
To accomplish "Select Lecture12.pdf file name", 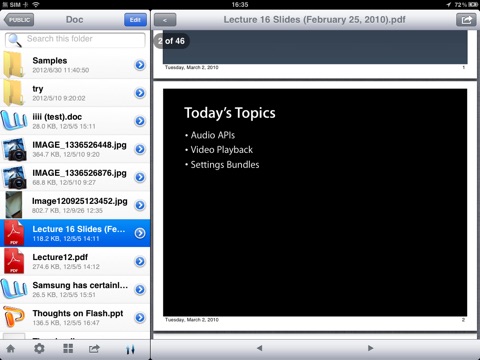I will [60, 257].
